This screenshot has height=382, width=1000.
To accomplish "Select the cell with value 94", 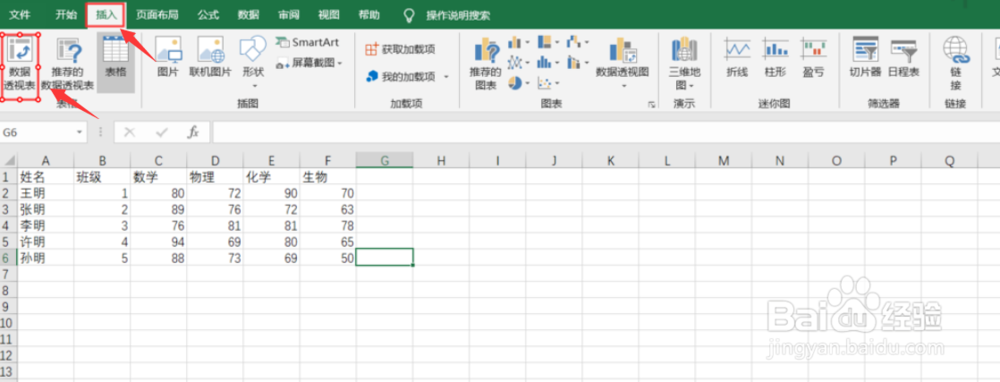I will tap(159, 242).
